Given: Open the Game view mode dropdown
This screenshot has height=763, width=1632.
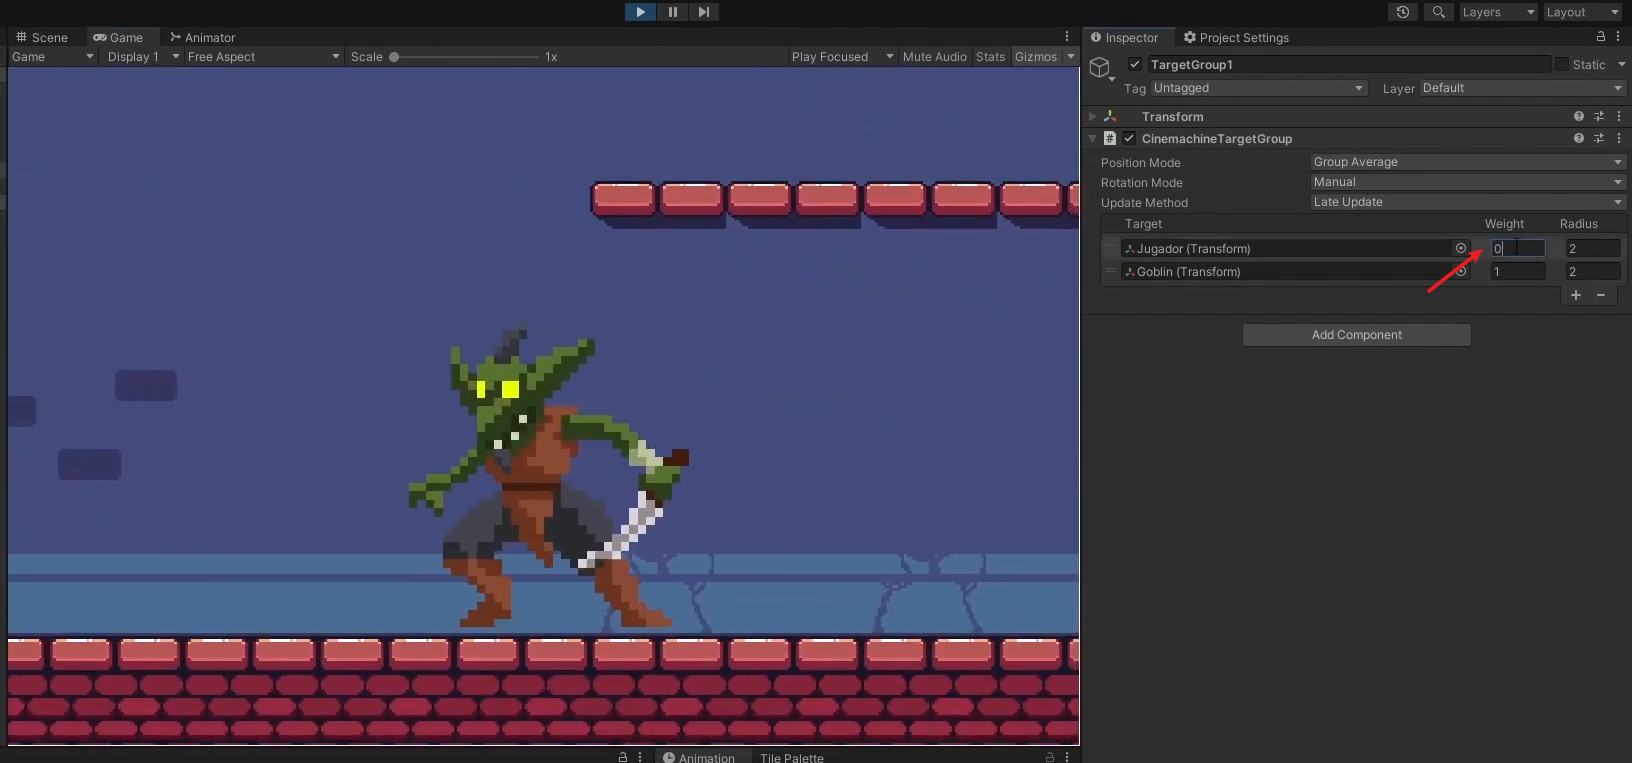Looking at the screenshot, I should coord(53,57).
